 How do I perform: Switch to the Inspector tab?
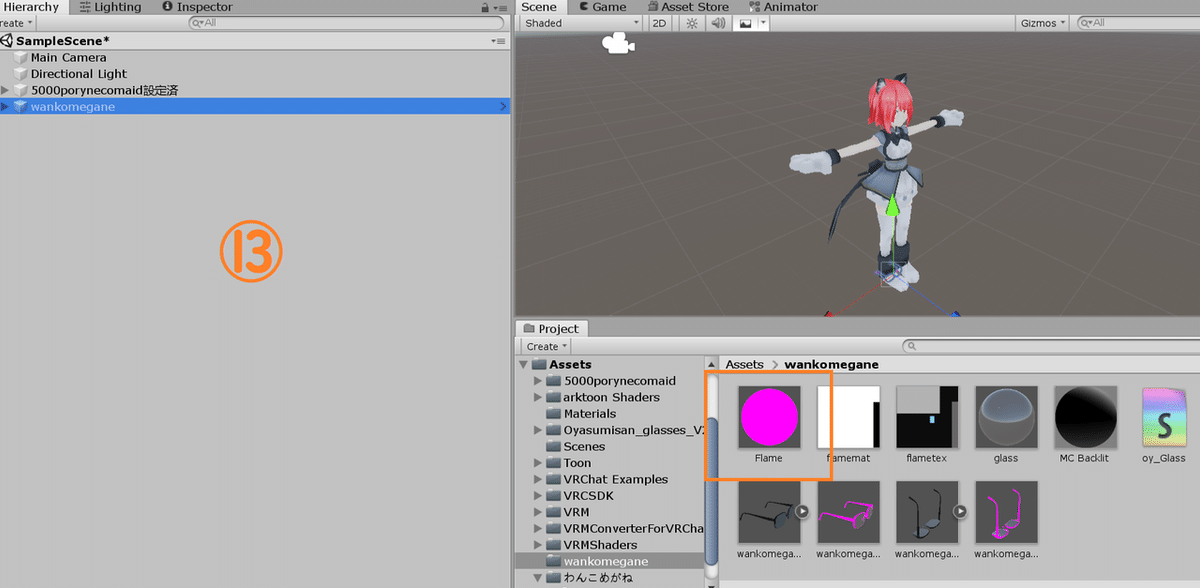pos(197,7)
